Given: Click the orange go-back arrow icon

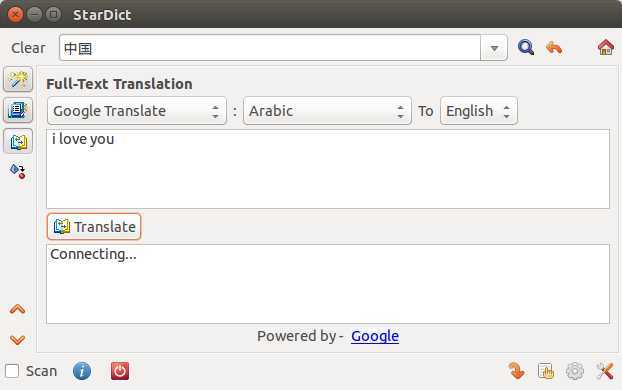Looking at the screenshot, I should pyautogui.click(x=554, y=48).
